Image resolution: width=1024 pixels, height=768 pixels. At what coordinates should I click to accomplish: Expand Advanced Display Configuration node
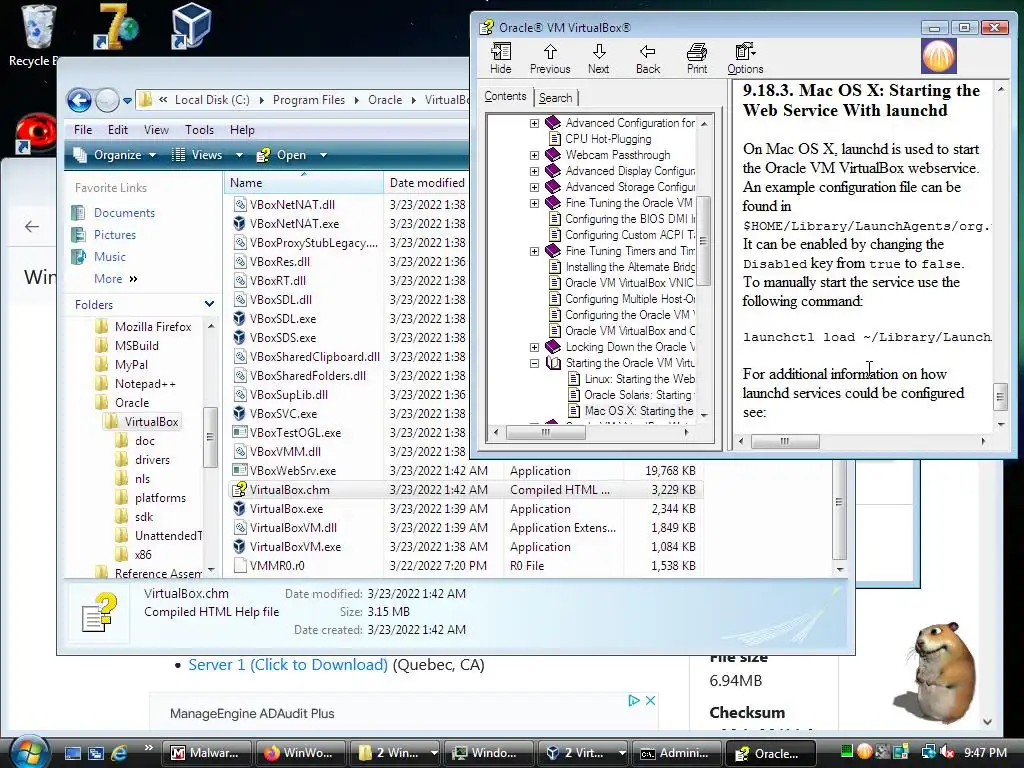[x=534, y=171]
